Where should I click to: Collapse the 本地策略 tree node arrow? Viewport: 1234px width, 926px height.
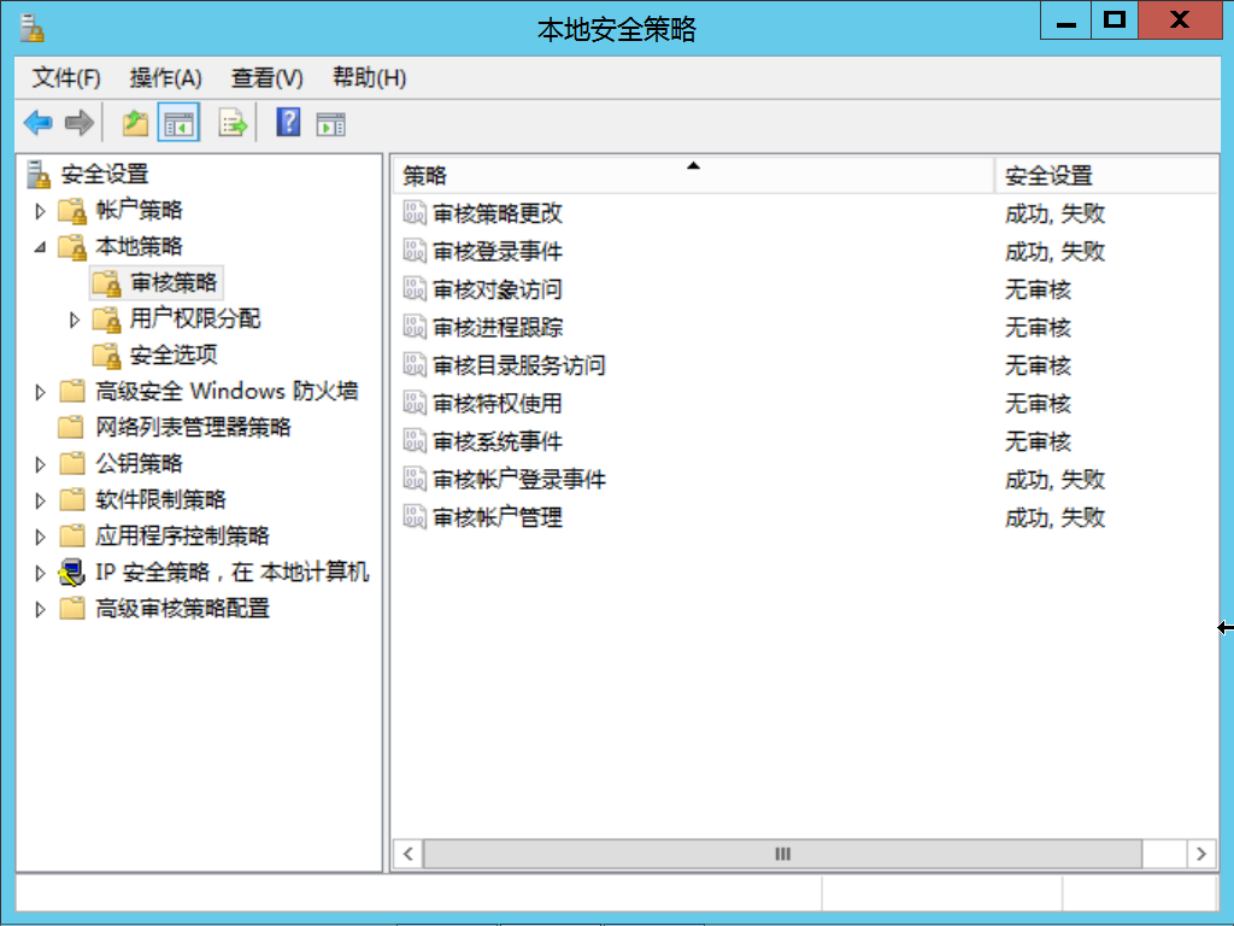click(x=40, y=247)
